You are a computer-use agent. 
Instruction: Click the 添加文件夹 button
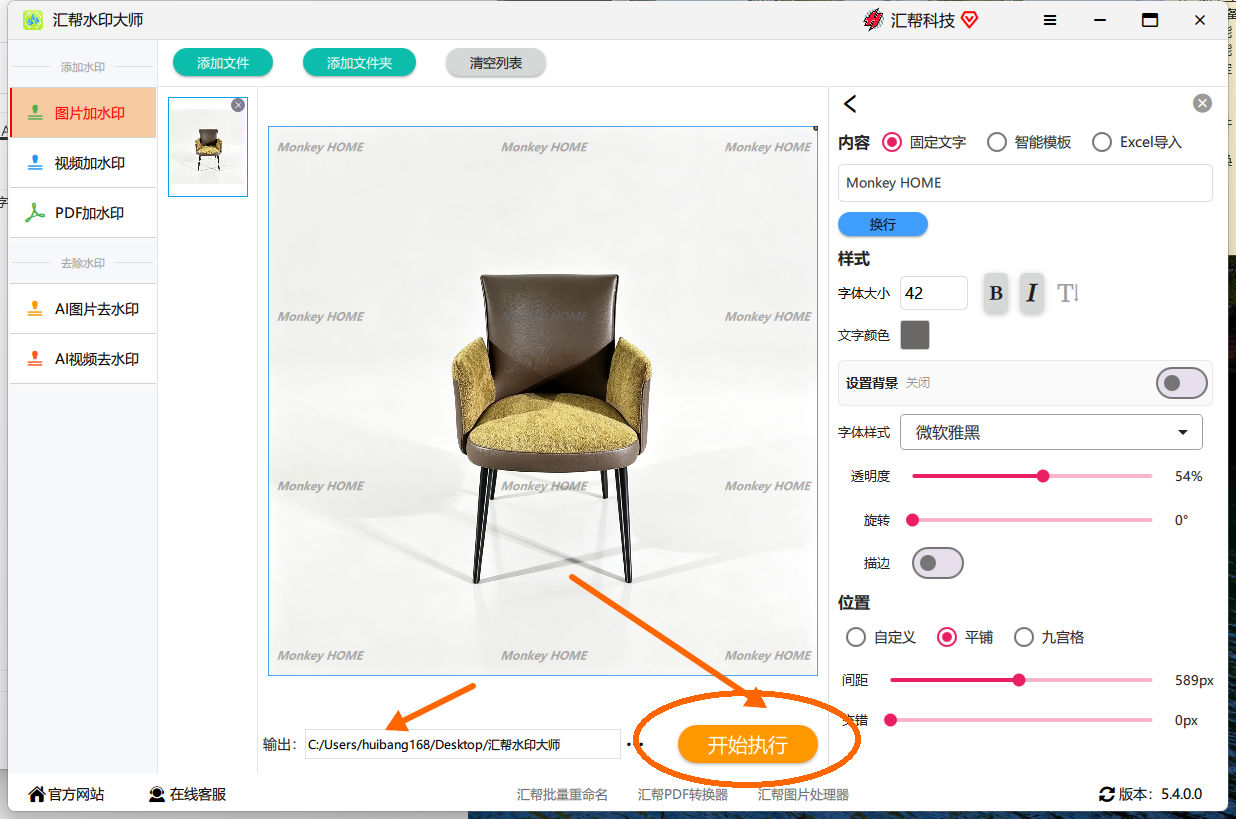pyautogui.click(x=359, y=63)
